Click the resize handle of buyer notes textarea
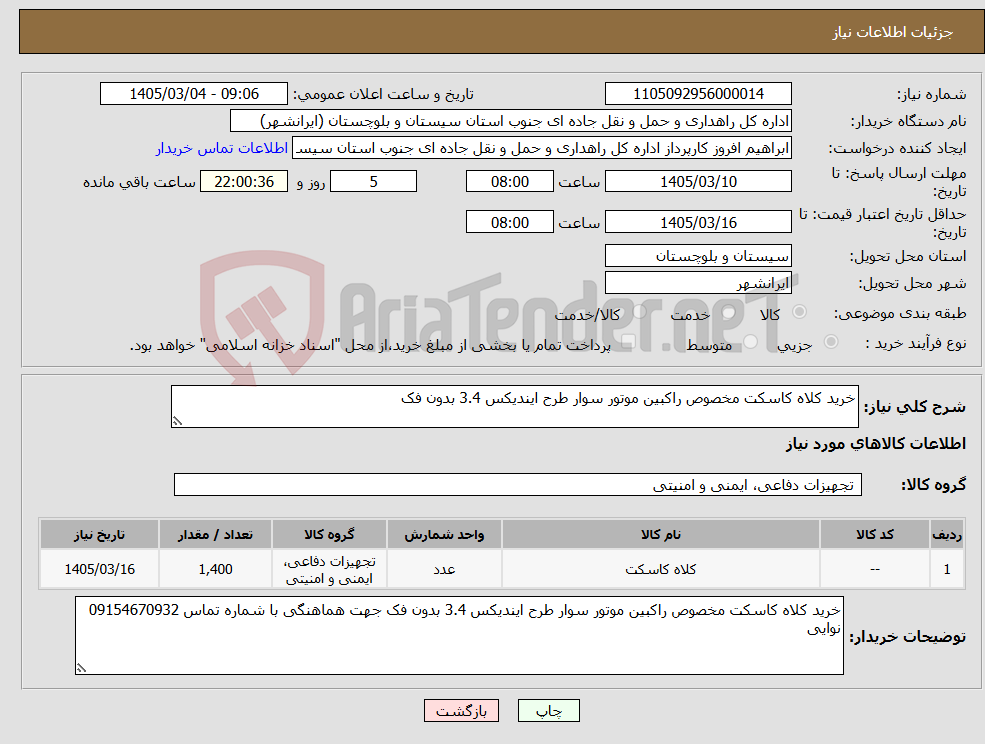985x744 pixels. (x=81, y=669)
